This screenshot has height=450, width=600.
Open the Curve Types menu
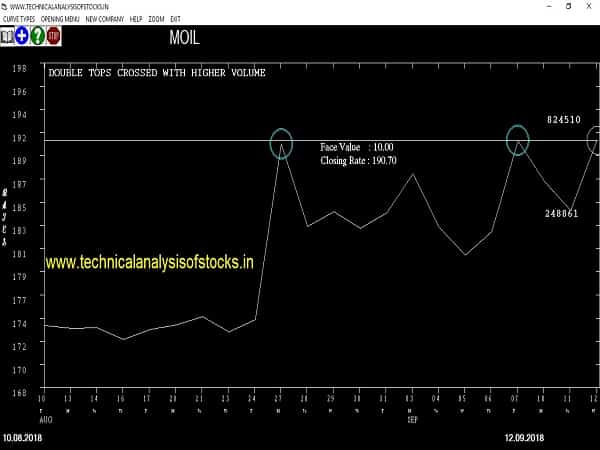tap(19, 19)
